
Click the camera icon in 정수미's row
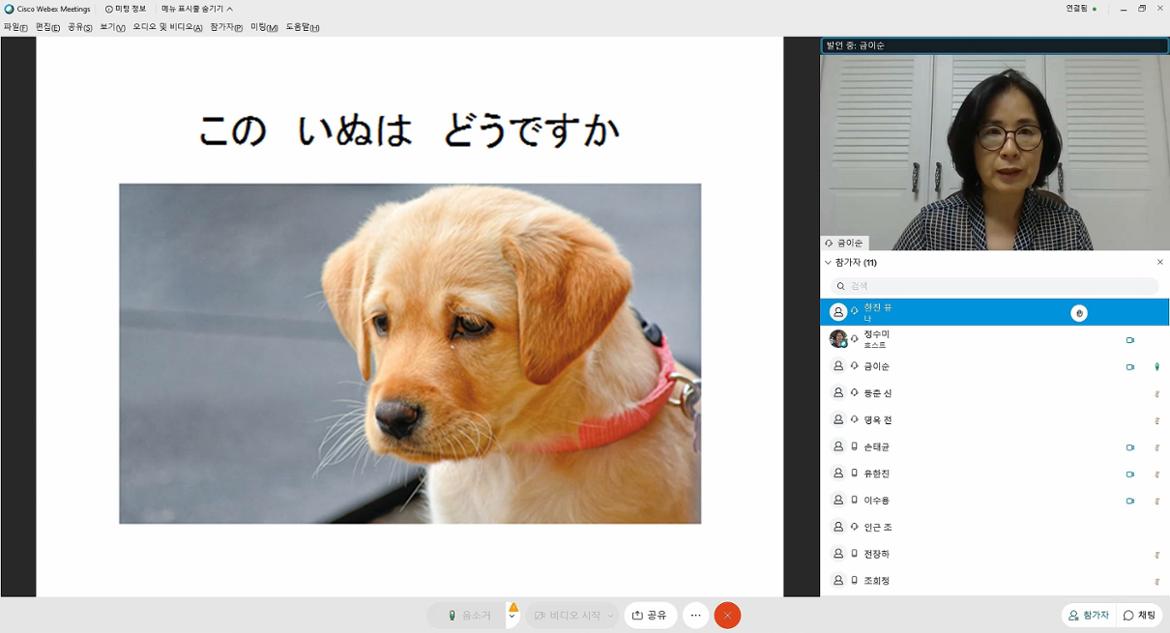click(1130, 340)
